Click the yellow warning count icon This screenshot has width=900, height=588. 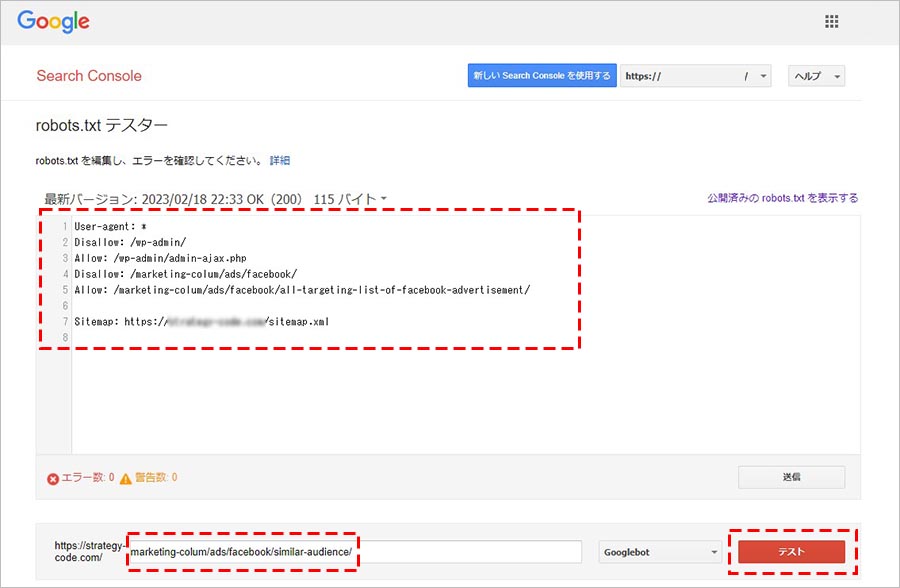(x=126, y=478)
